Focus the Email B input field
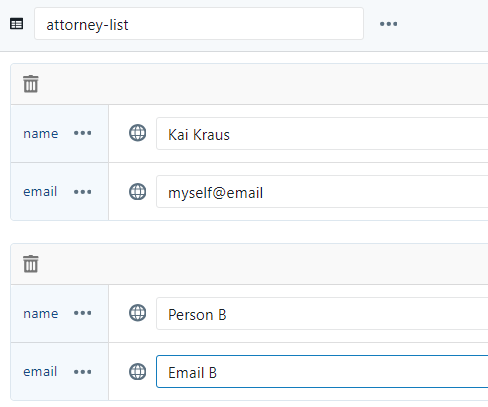The width and height of the screenshot is (488, 407). [322, 372]
